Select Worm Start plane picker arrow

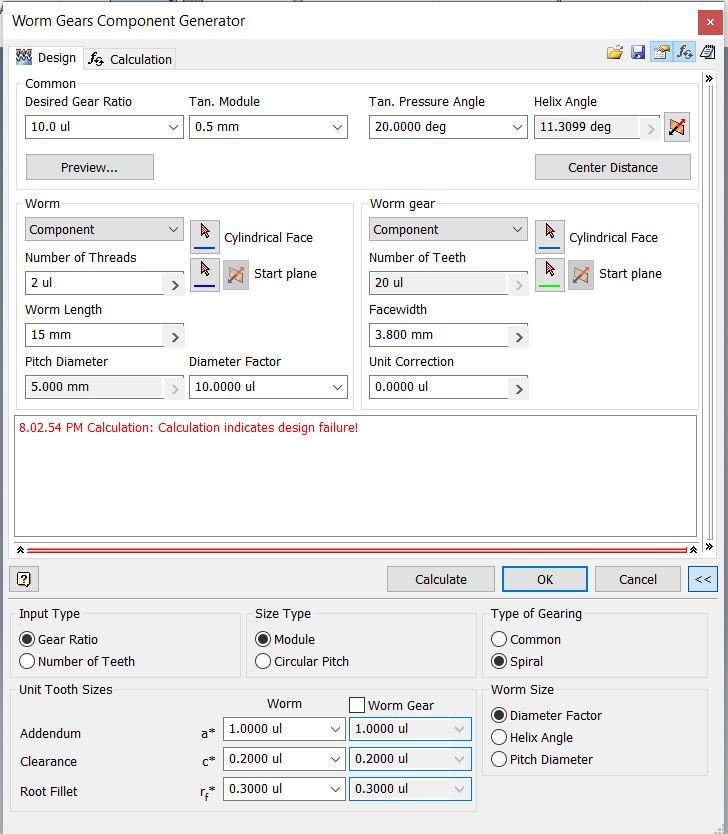[x=205, y=274]
